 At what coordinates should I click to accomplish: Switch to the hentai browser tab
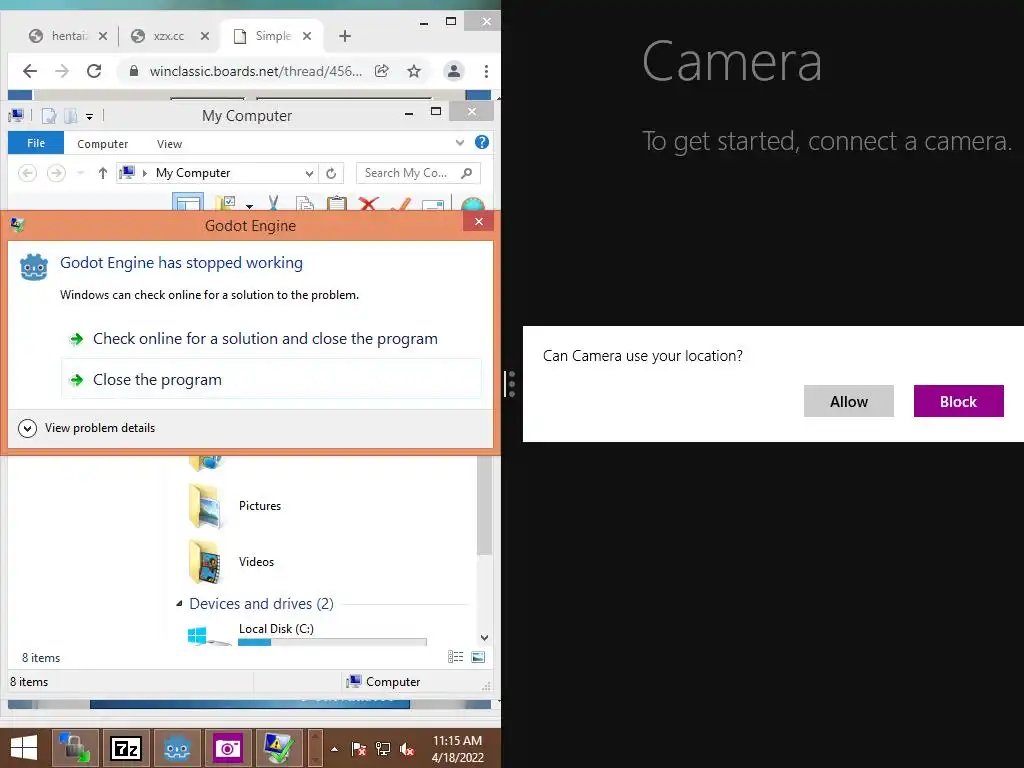pyautogui.click(x=67, y=36)
